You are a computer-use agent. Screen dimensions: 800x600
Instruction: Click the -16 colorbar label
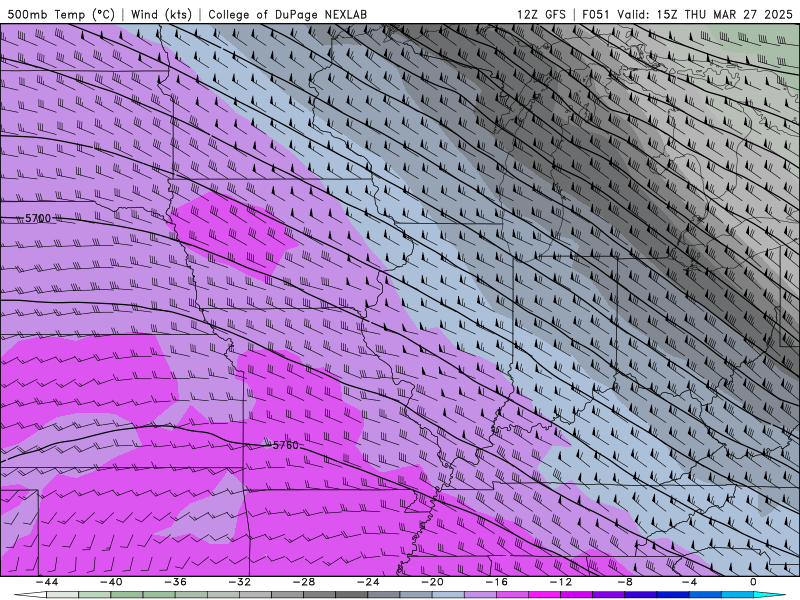coord(496,582)
